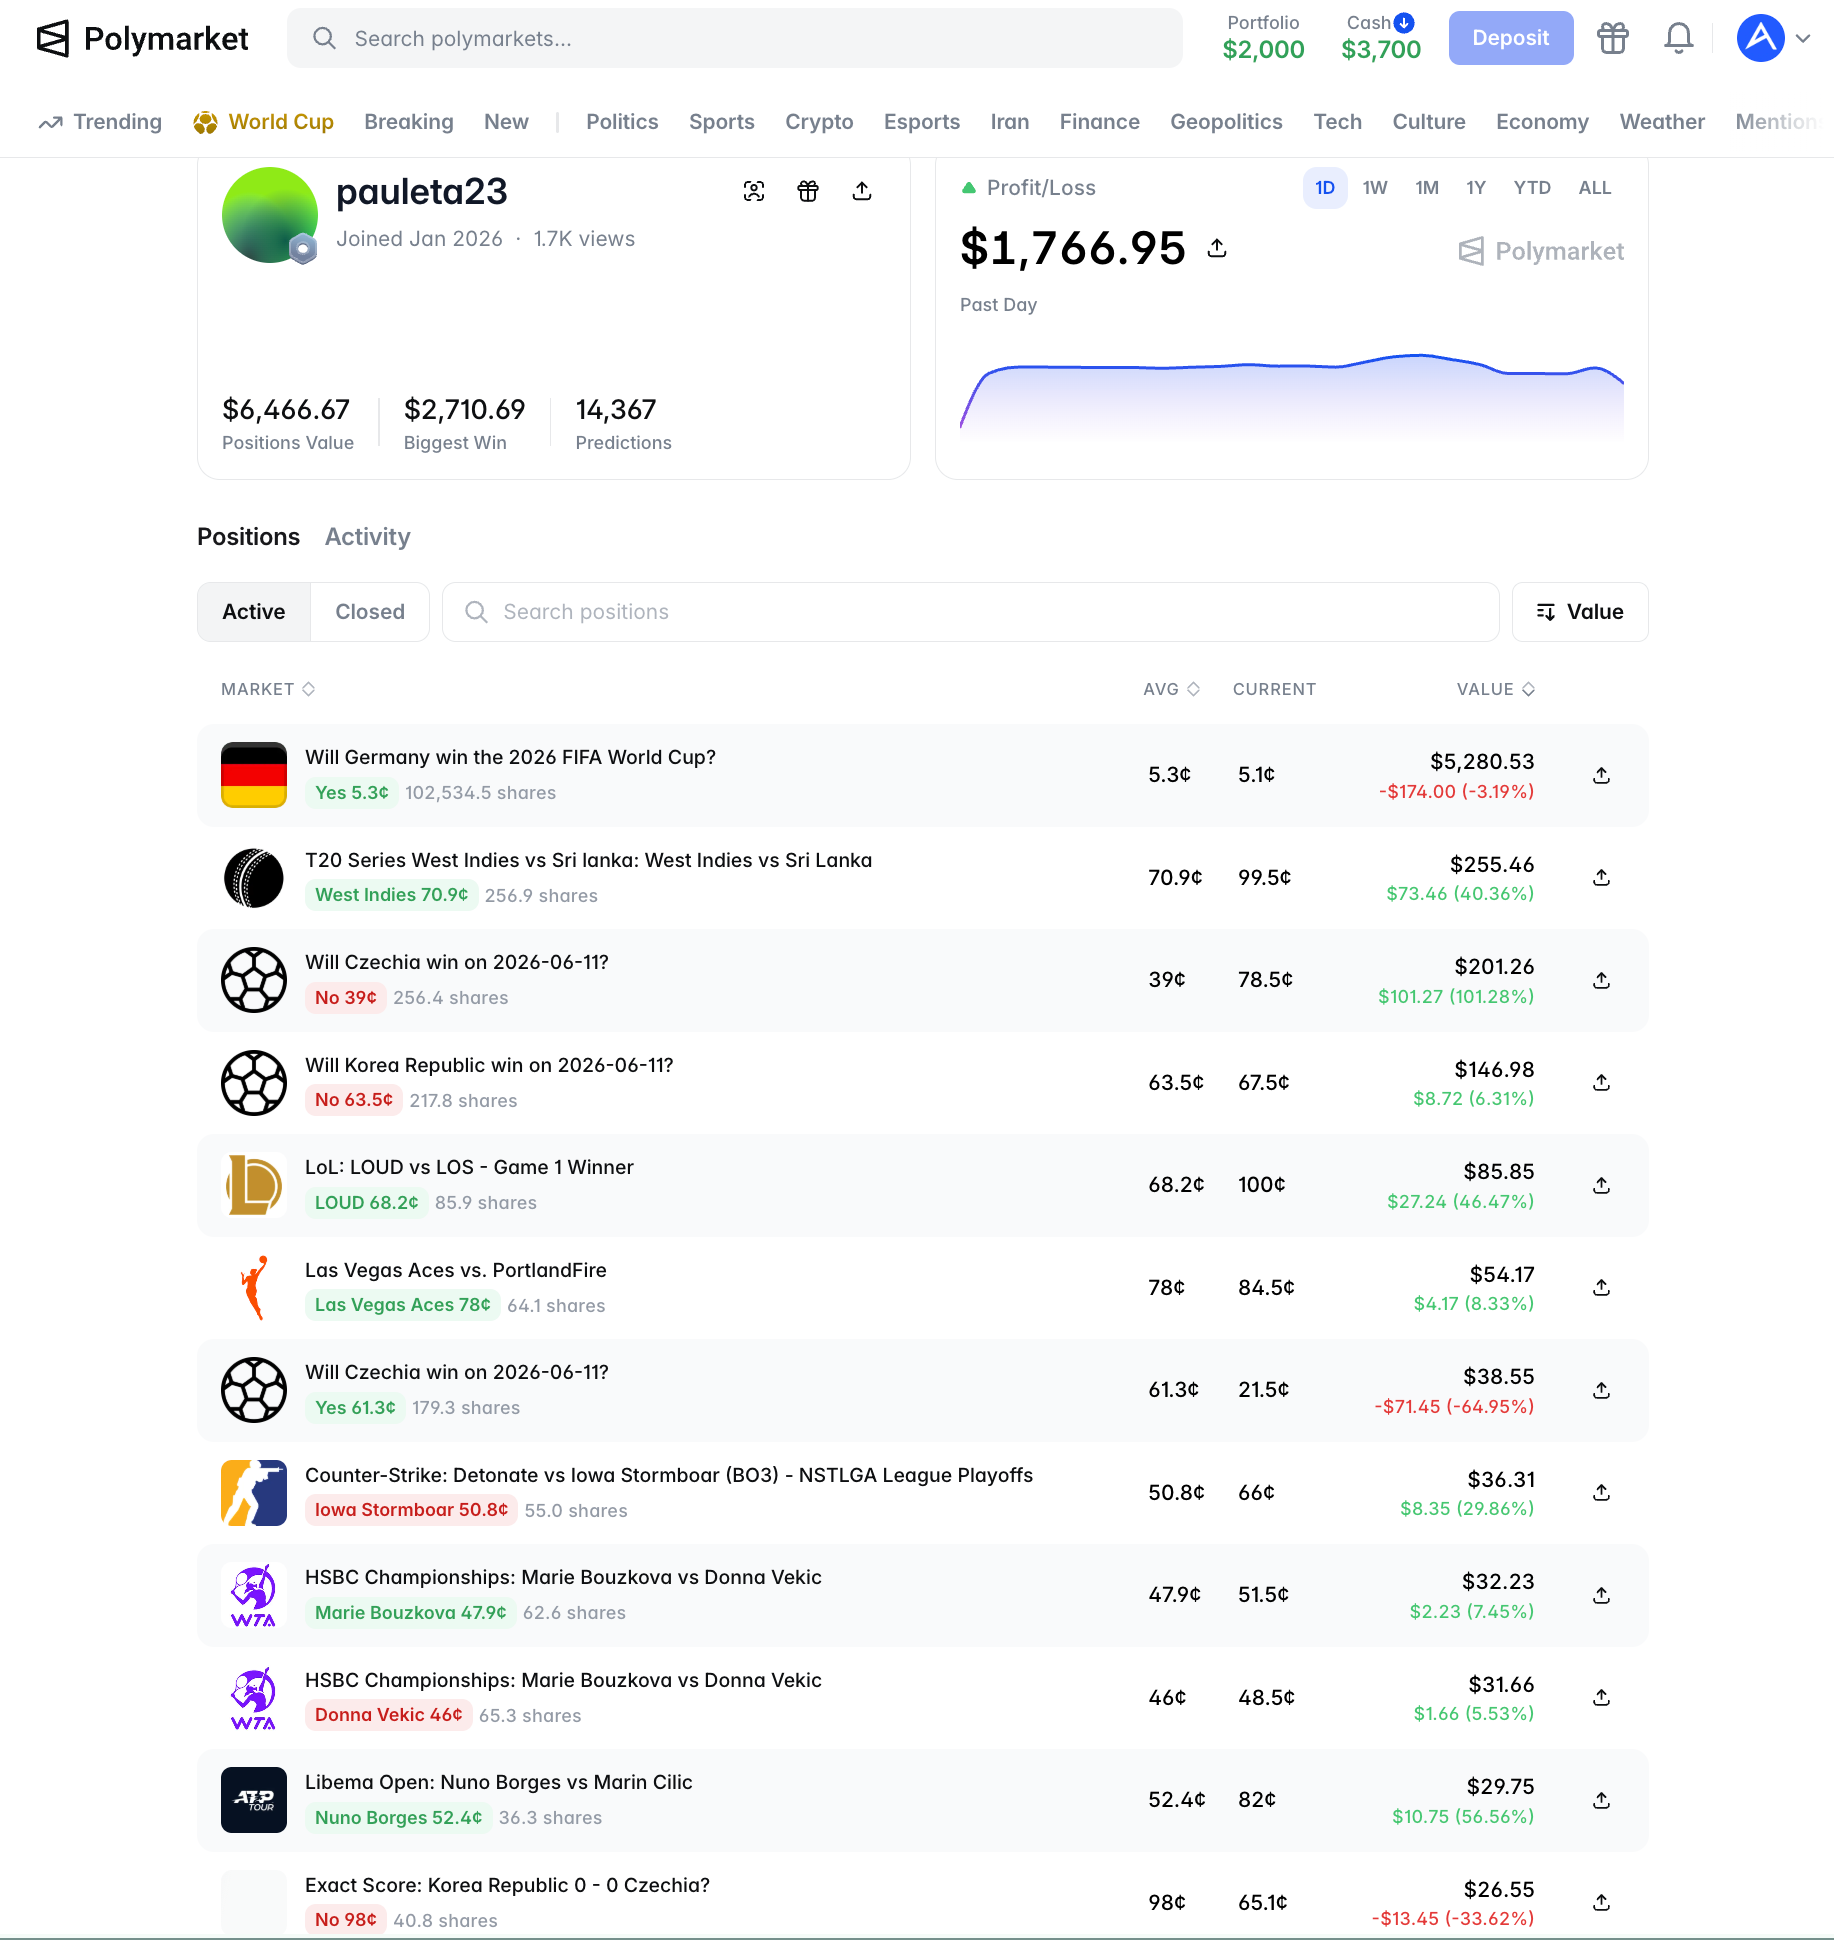Open the Crypto category
Viewport: 1834px width, 1940px height.
pyautogui.click(x=819, y=122)
